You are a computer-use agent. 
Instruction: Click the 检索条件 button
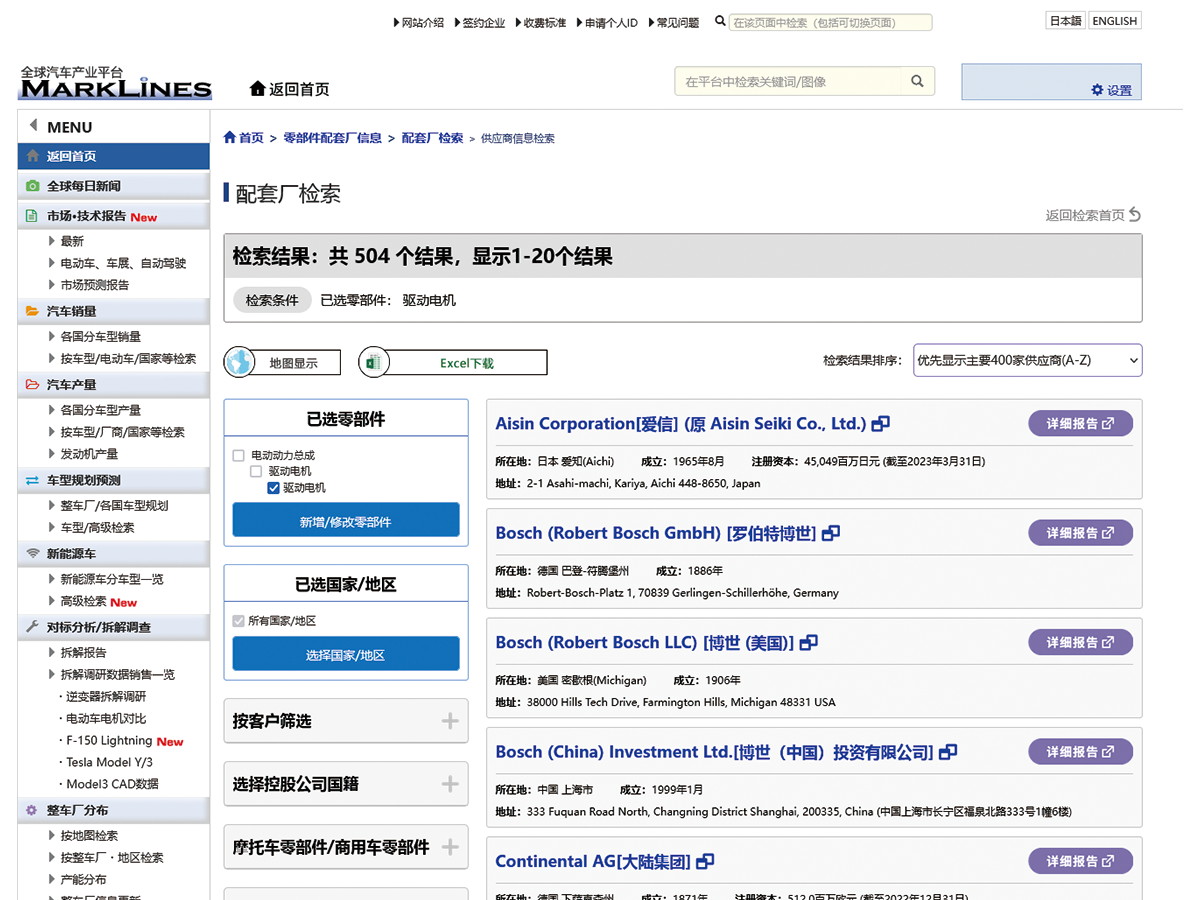pyautogui.click(x=272, y=300)
